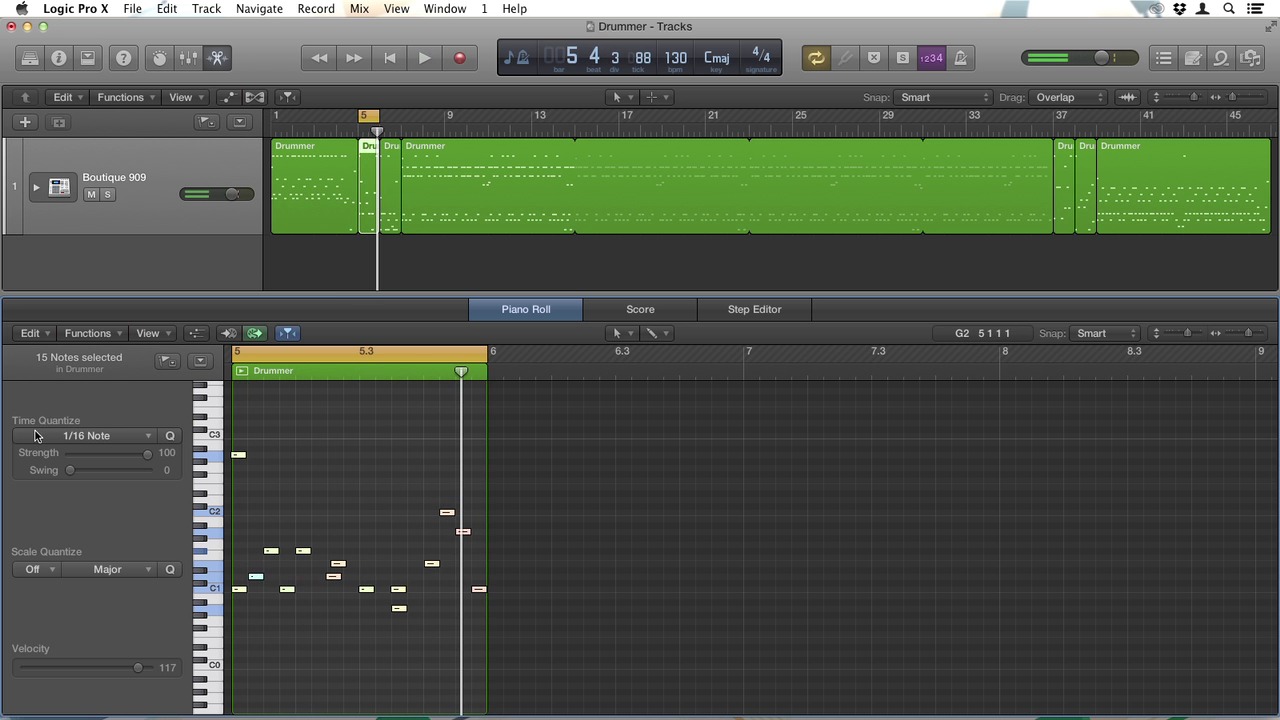Toggle Cycle mode button
This screenshot has height=720, width=1280.
point(816,58)
